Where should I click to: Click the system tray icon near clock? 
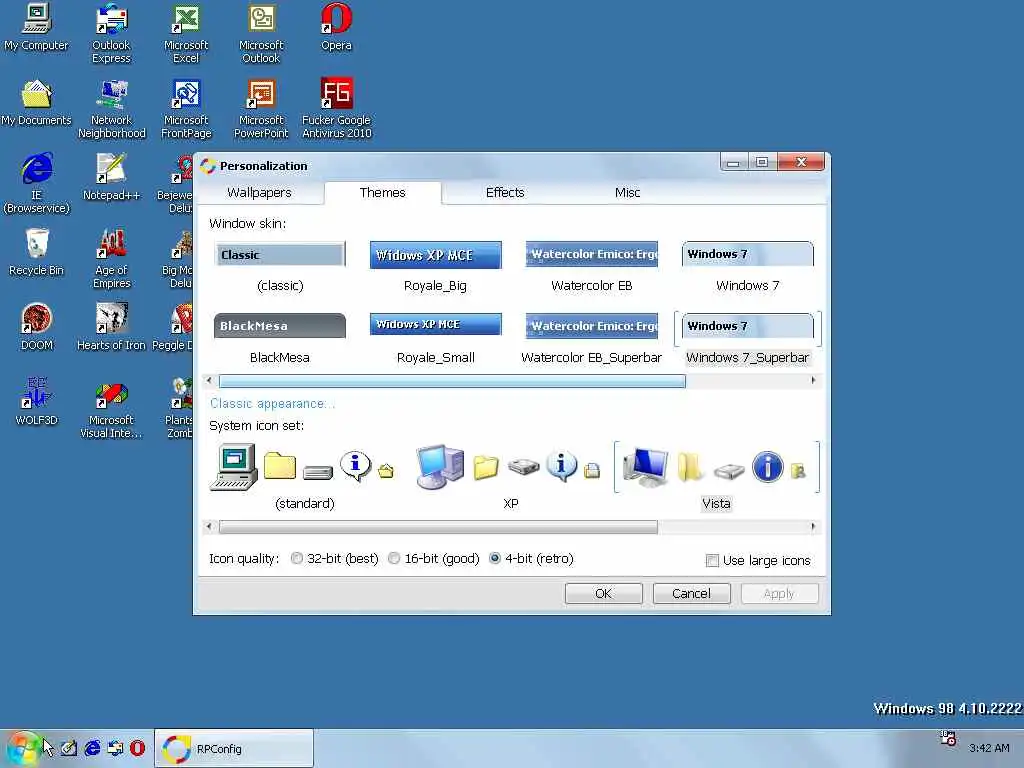point(948,739)
